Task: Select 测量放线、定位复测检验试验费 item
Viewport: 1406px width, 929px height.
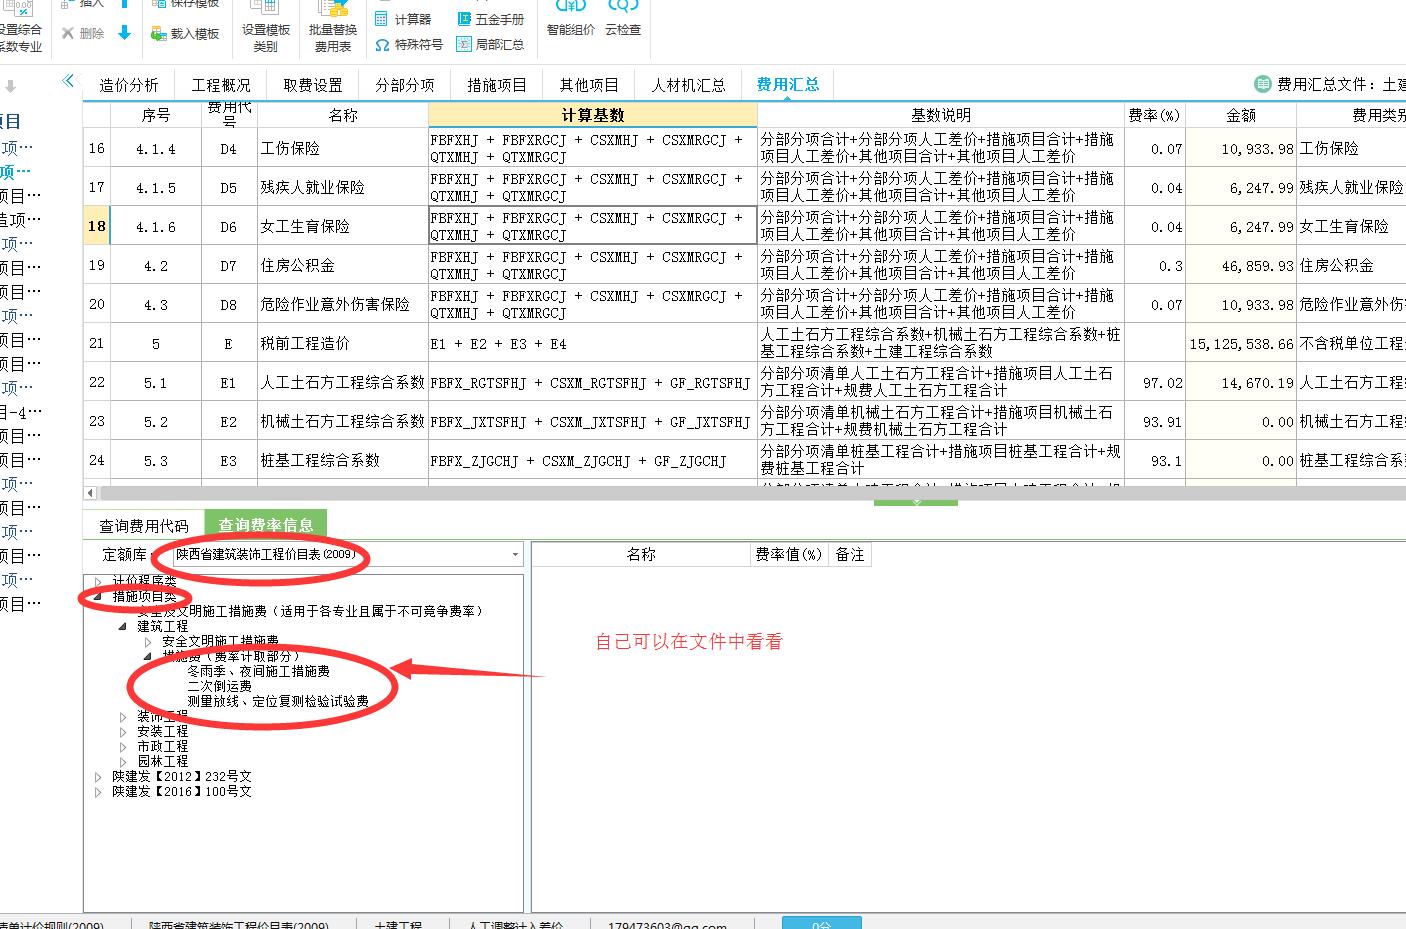Action: [278, 701]
